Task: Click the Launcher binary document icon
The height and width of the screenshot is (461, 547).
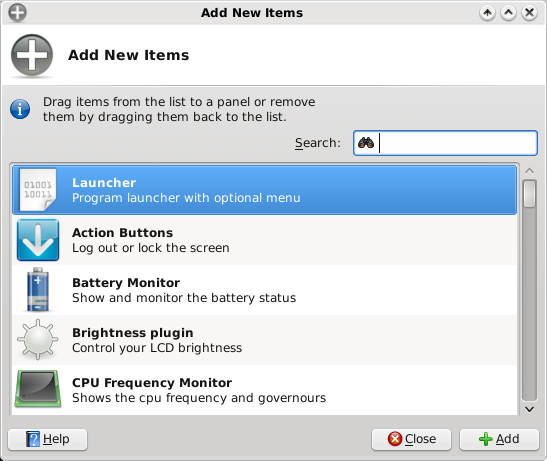Action: 38,190
